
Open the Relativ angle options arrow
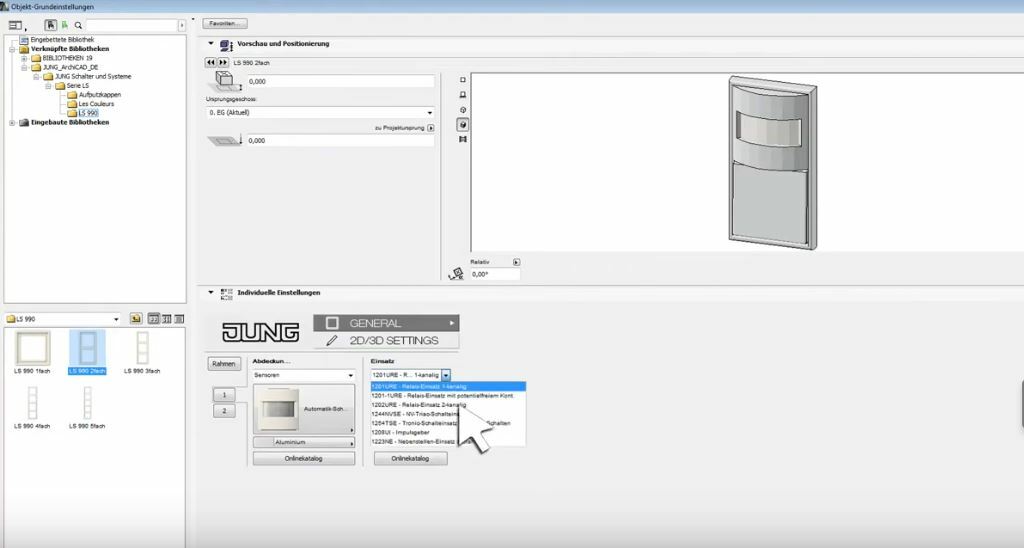517,262
